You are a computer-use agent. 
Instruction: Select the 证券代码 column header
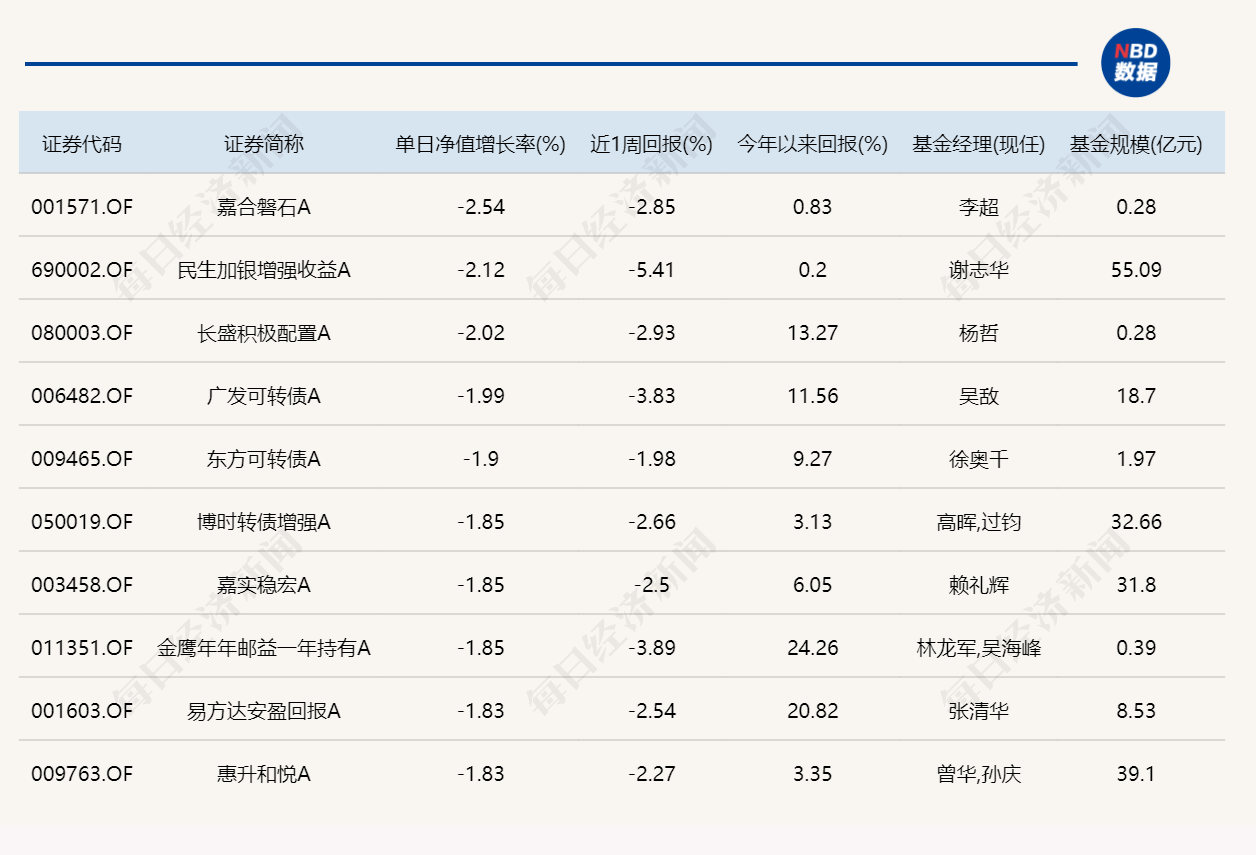(82, 144)
